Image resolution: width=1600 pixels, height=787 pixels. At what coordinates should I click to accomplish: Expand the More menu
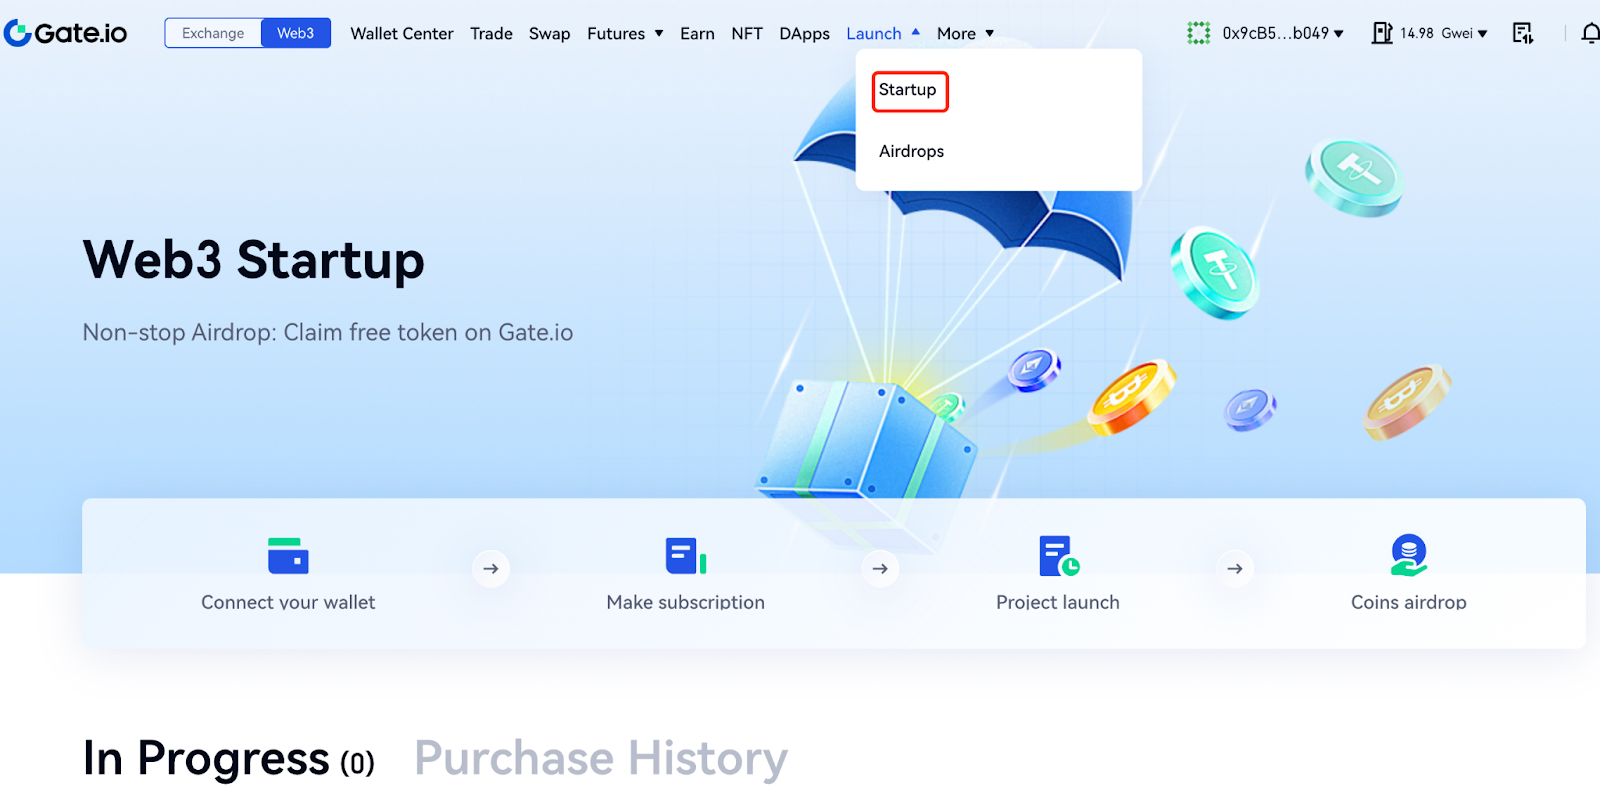tap(965, 33)
